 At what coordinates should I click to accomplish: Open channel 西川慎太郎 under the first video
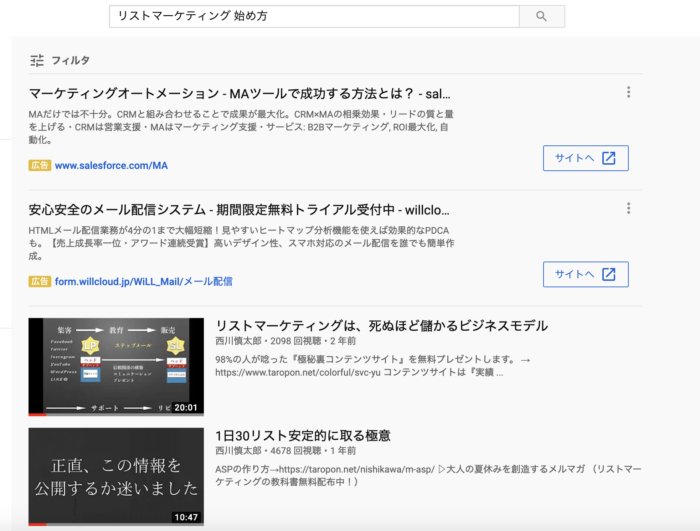click(243, 343)
